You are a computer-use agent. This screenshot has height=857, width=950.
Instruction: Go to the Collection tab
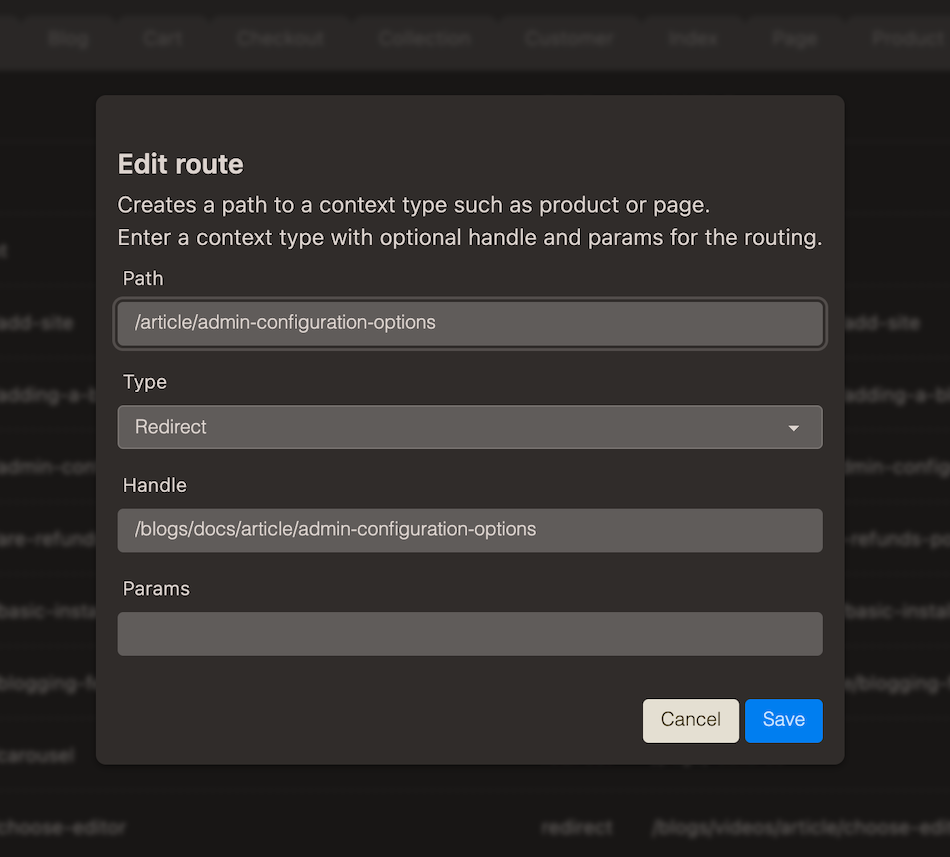click(424, 39)
